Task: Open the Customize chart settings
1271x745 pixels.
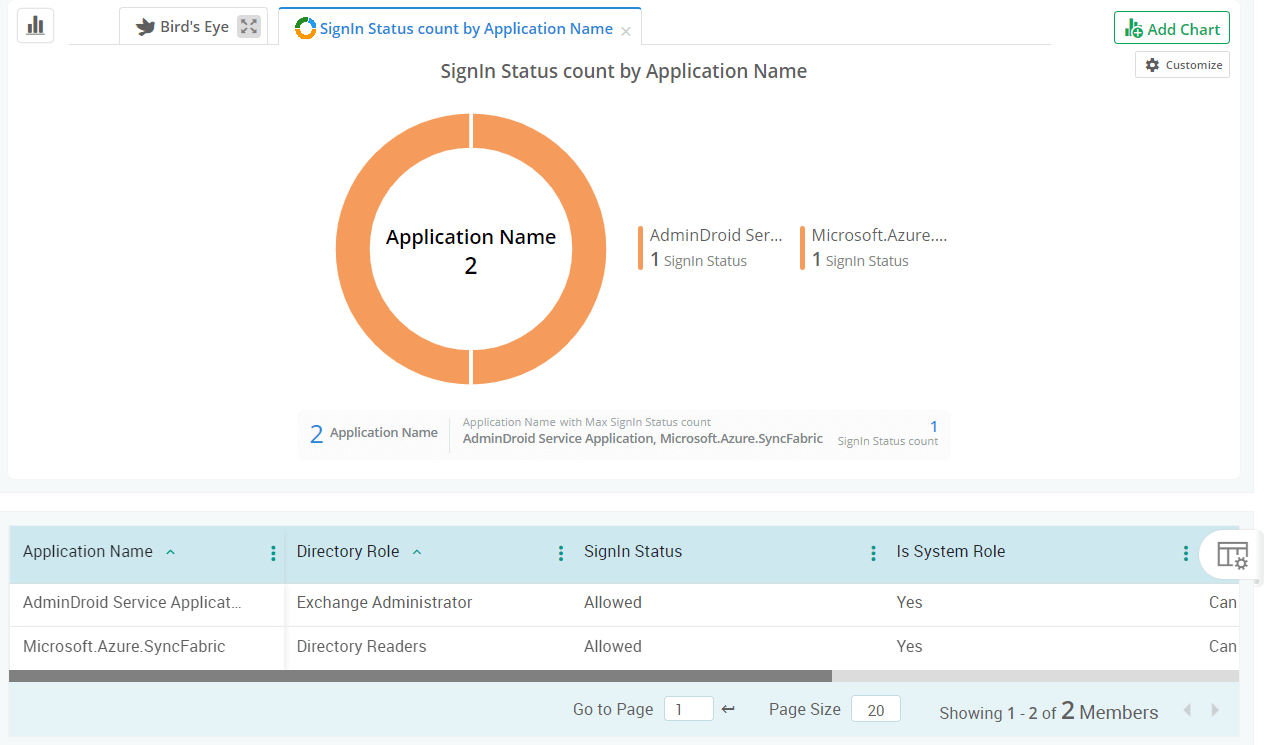Action: click(1182, 65)
